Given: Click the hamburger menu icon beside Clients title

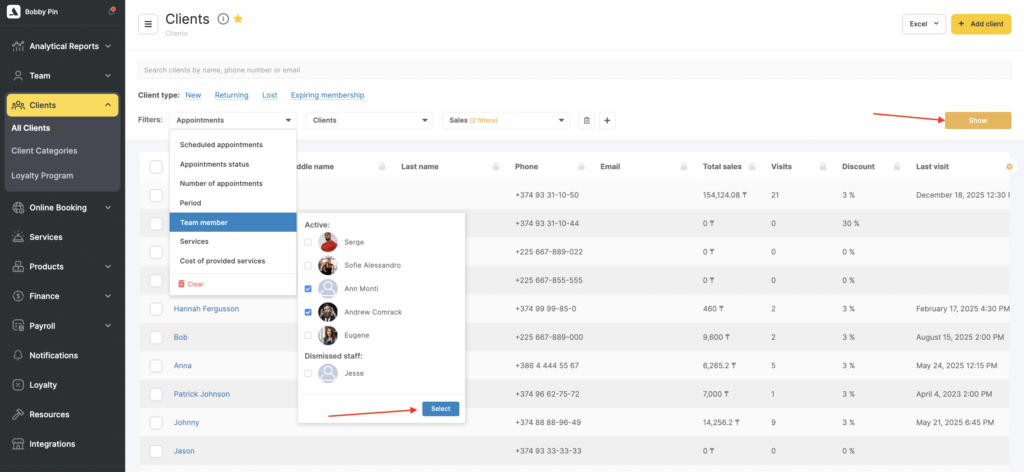Looking at the screenshot, I should [x=148, y=24].
